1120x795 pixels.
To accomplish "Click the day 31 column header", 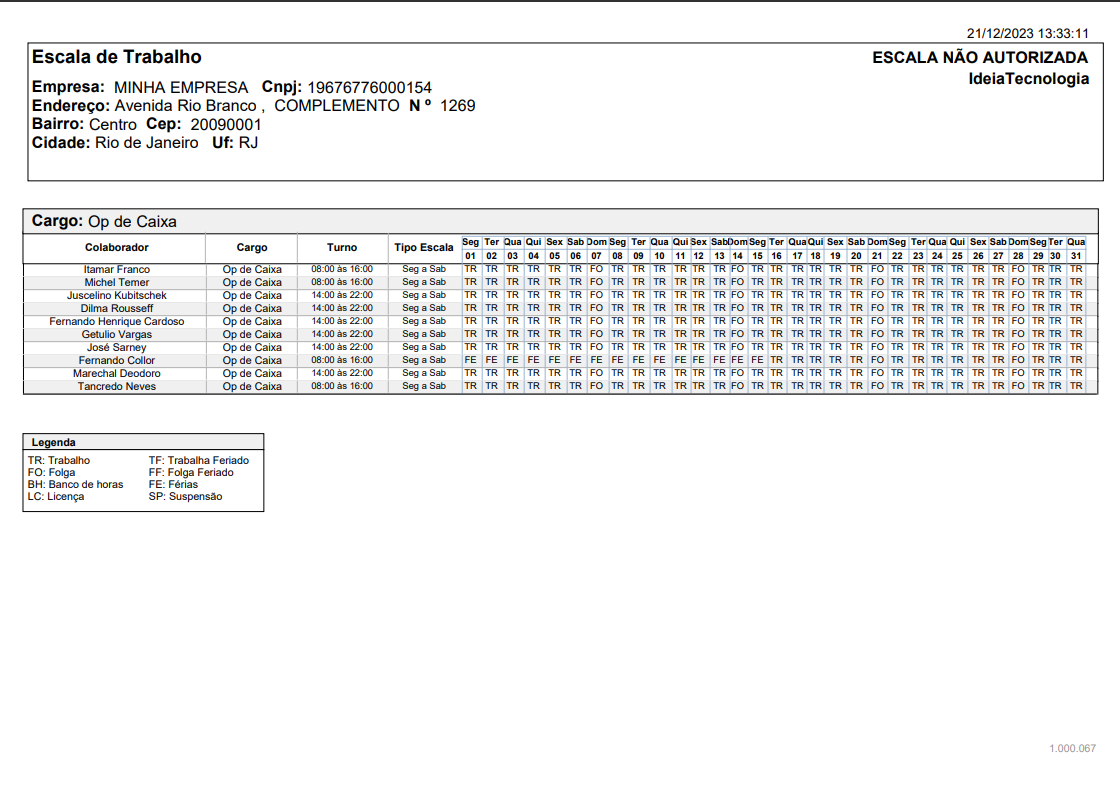I will tap(1075, 256).
